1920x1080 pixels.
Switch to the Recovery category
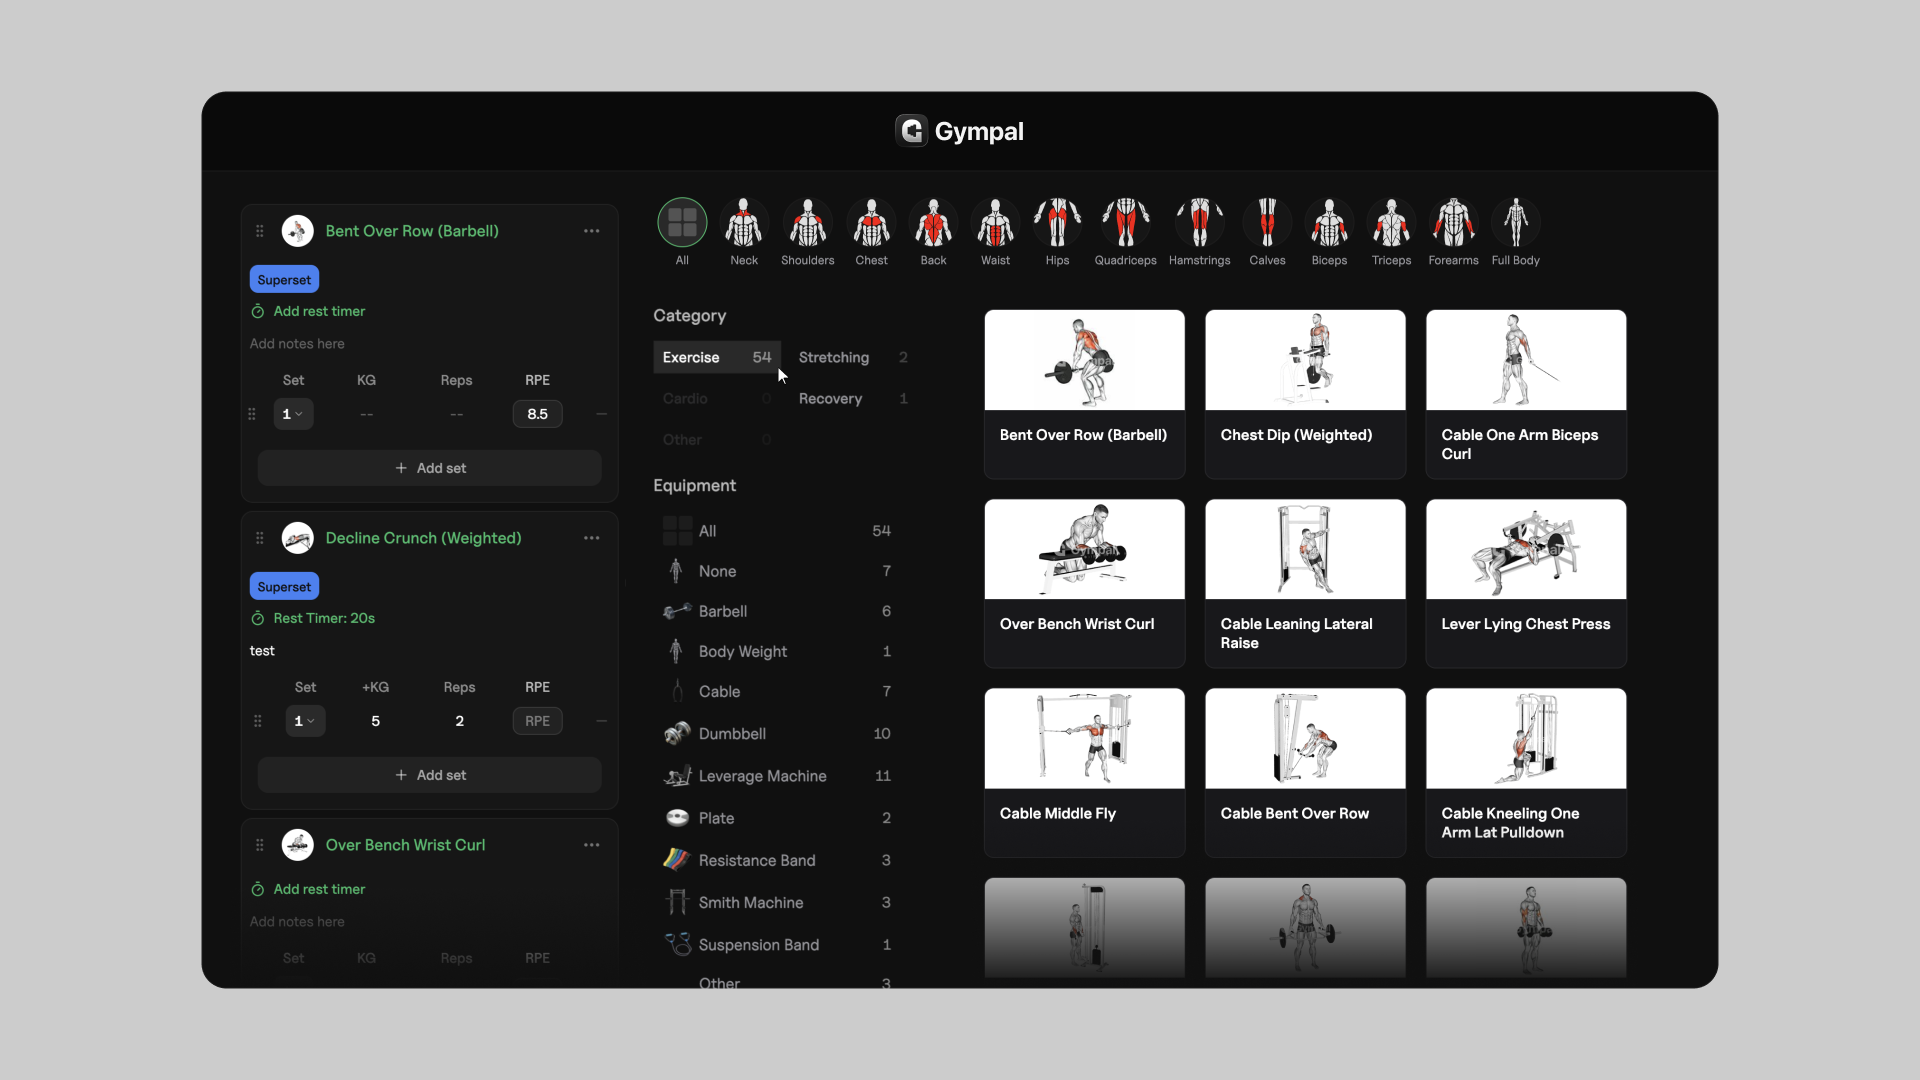[853, 398]
